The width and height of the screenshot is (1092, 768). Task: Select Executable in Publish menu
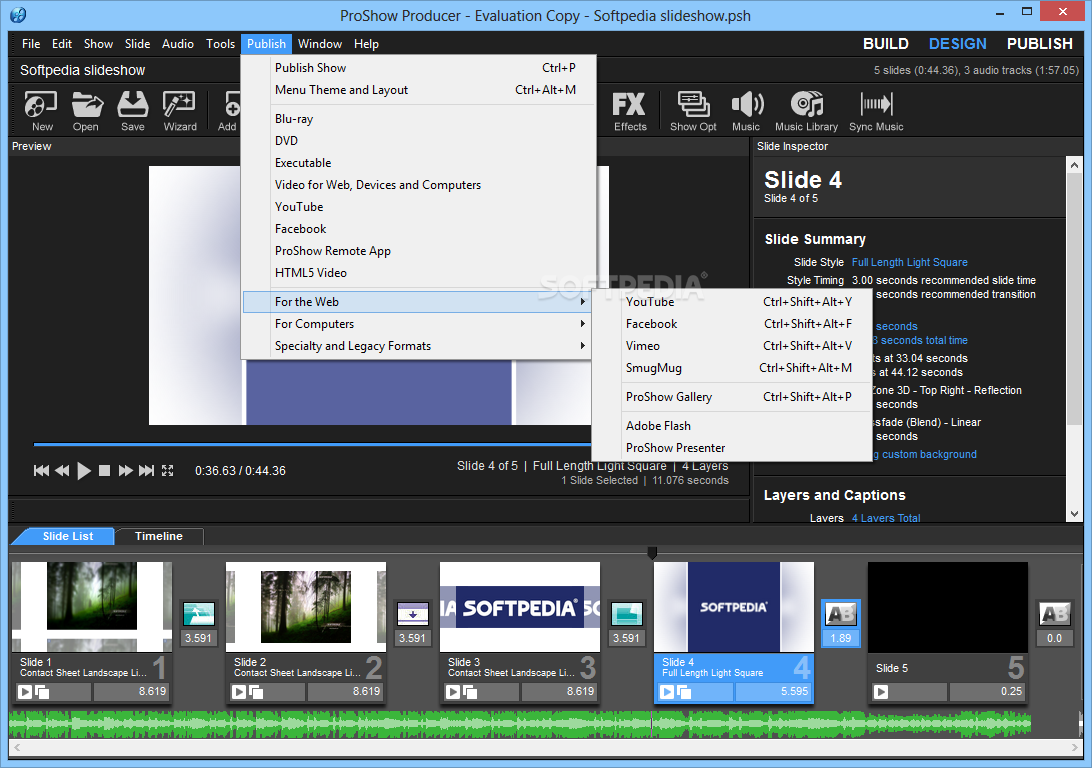pos(419,163)
